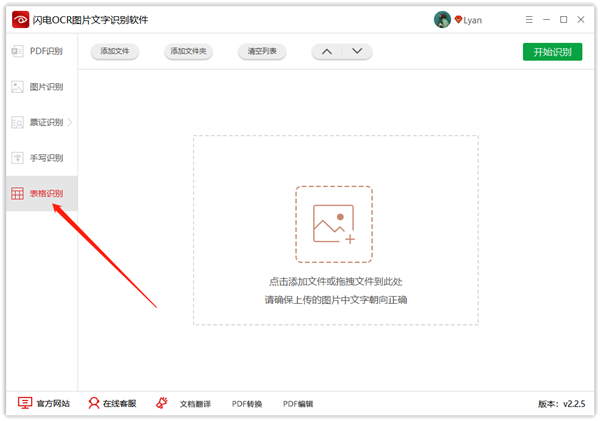The height and width of the screenshot is (421, 600).
Task: Click the VIP diamond badge beside Lyan
Action: [458, 19]
